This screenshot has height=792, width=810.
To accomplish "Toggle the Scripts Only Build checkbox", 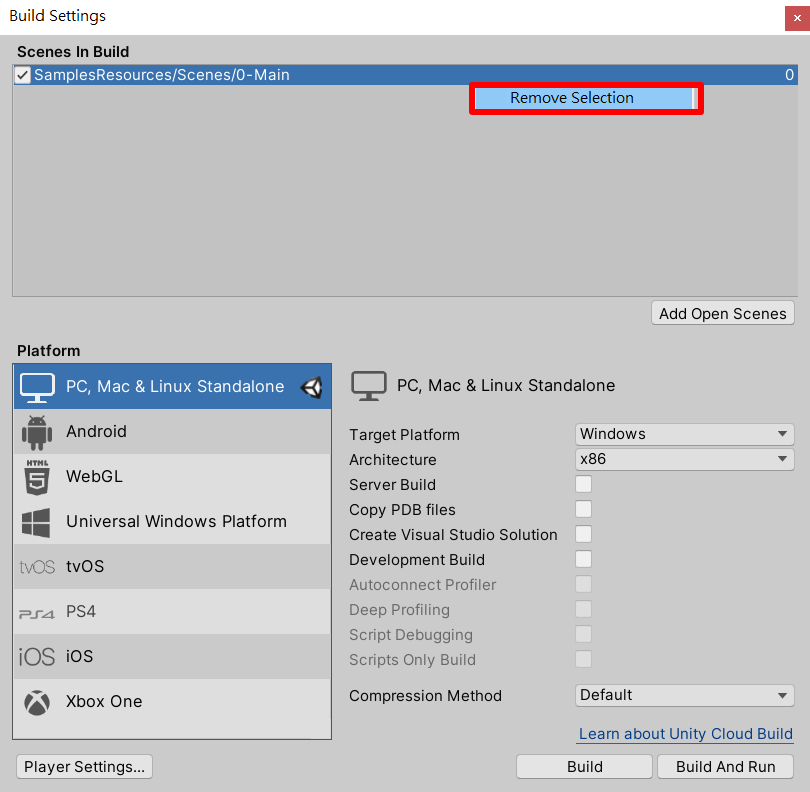I will coord(584,659).
